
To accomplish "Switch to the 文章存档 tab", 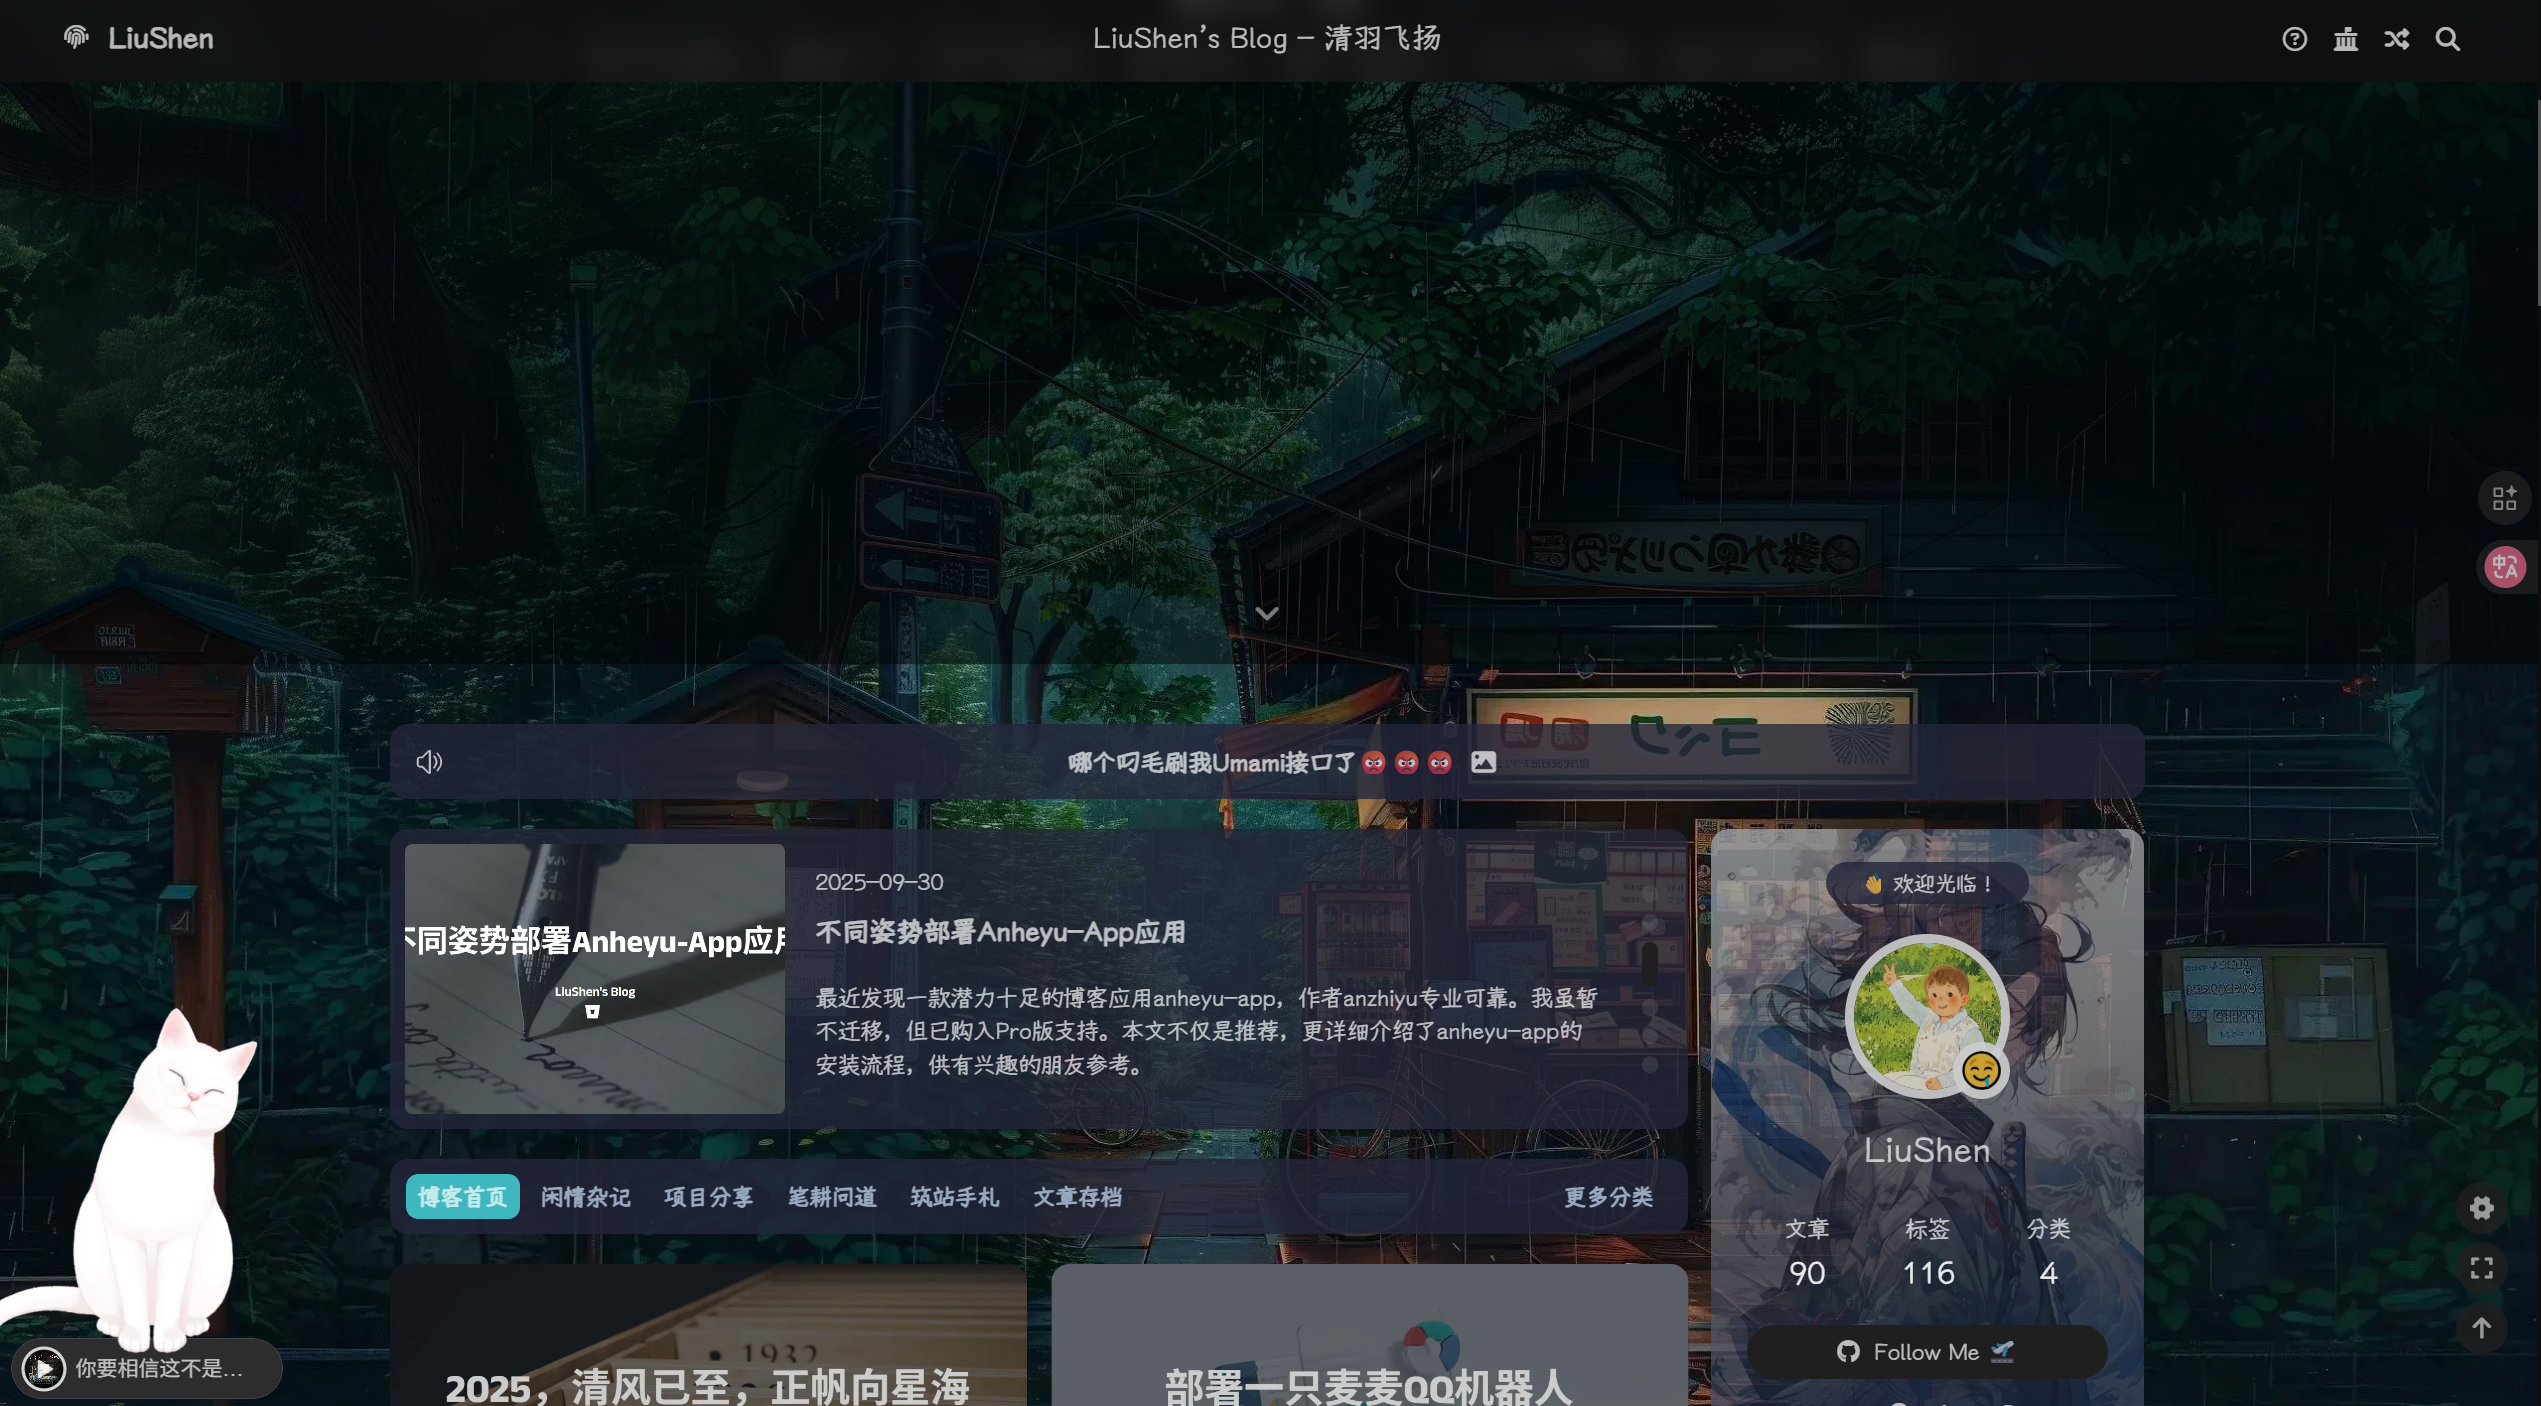I will click(x=1077, y=1196).
